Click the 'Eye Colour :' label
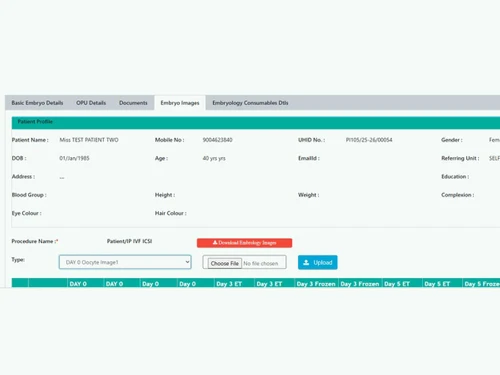The width and height of the screenshot is (500, 375). point(26,213)
